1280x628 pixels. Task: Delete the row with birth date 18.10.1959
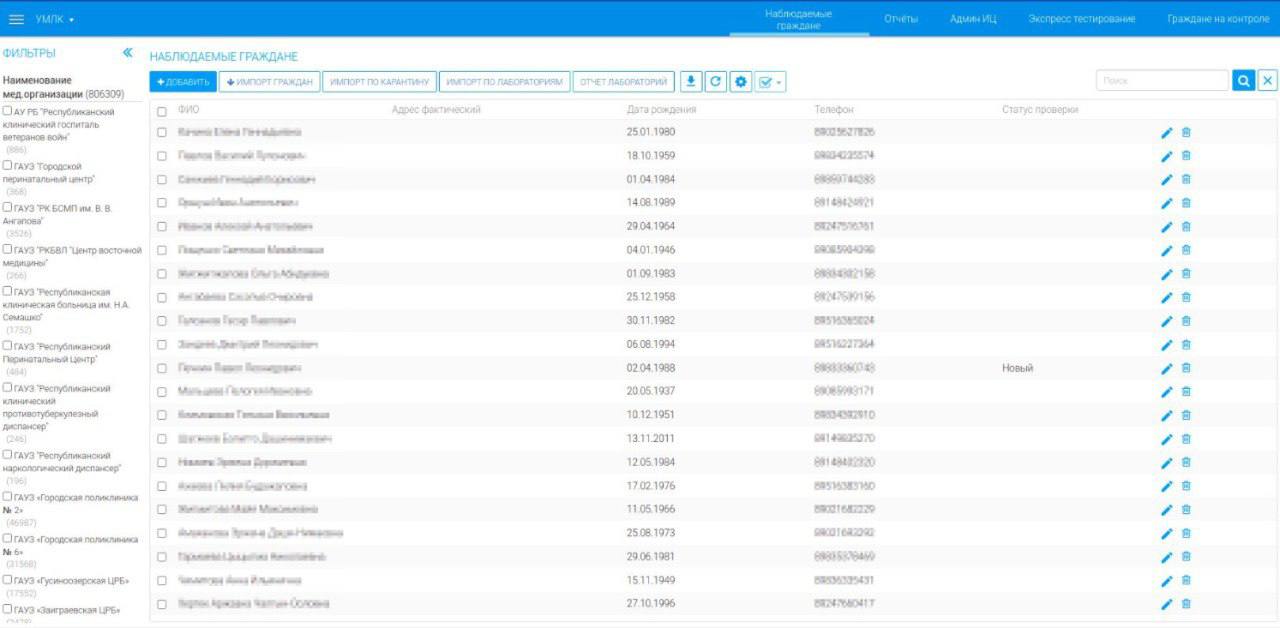point(1186,156)
